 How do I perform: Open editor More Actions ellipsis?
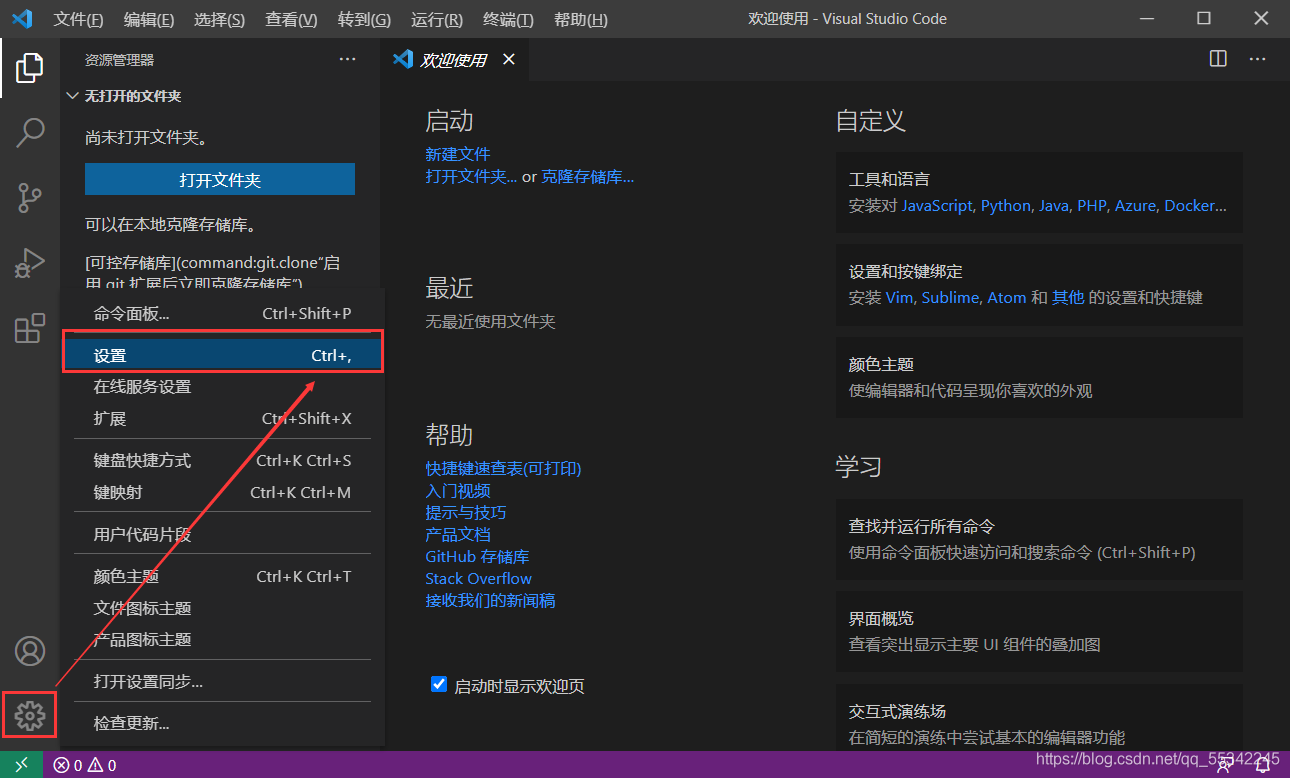tap(1257, 59)
